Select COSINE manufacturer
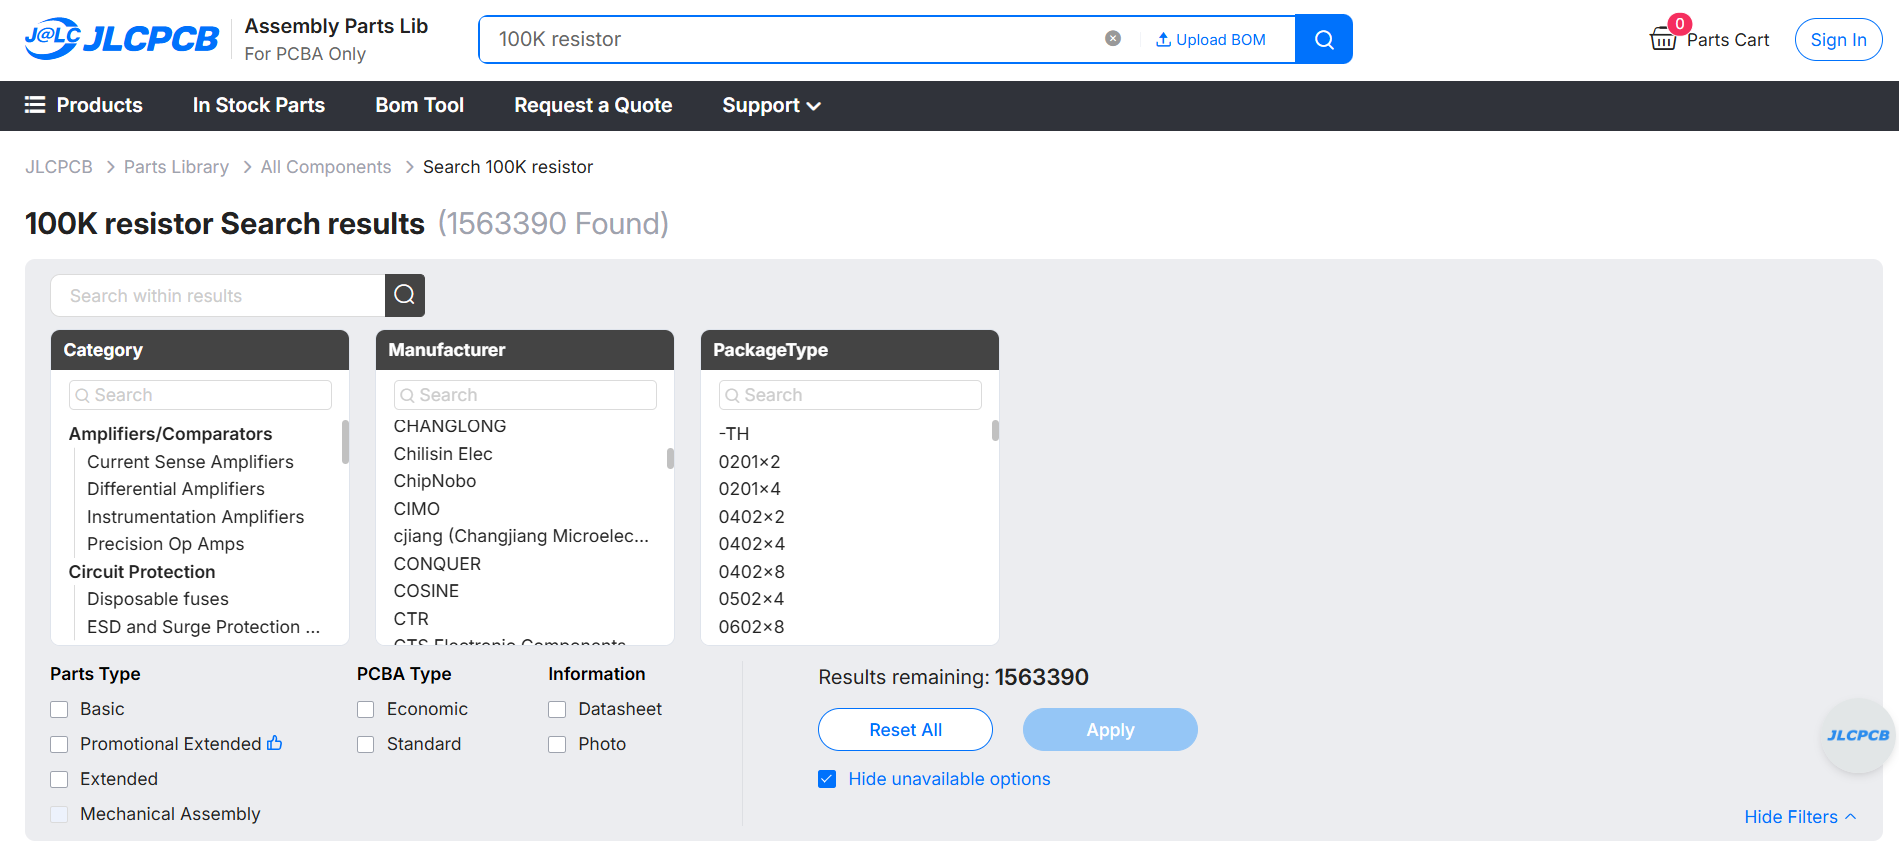1899x855 pixels. click(x=426, y=591)
